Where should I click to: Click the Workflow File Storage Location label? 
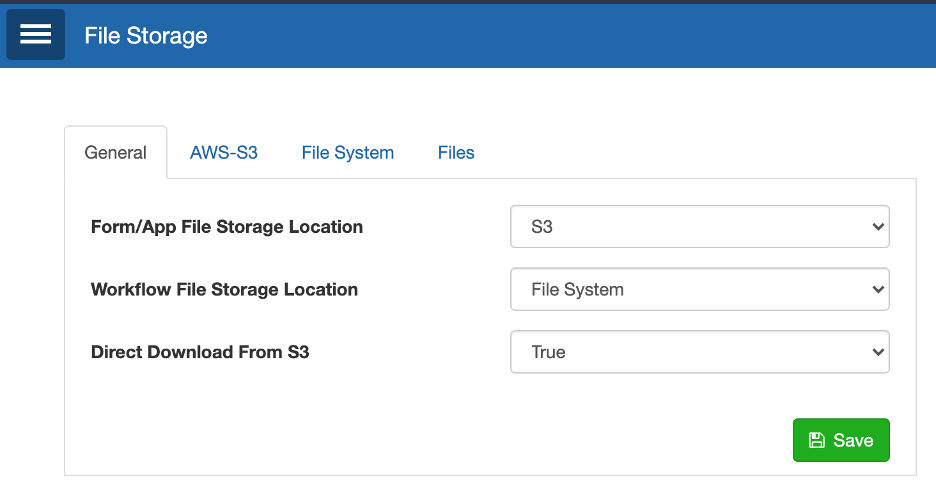(224, 289)
